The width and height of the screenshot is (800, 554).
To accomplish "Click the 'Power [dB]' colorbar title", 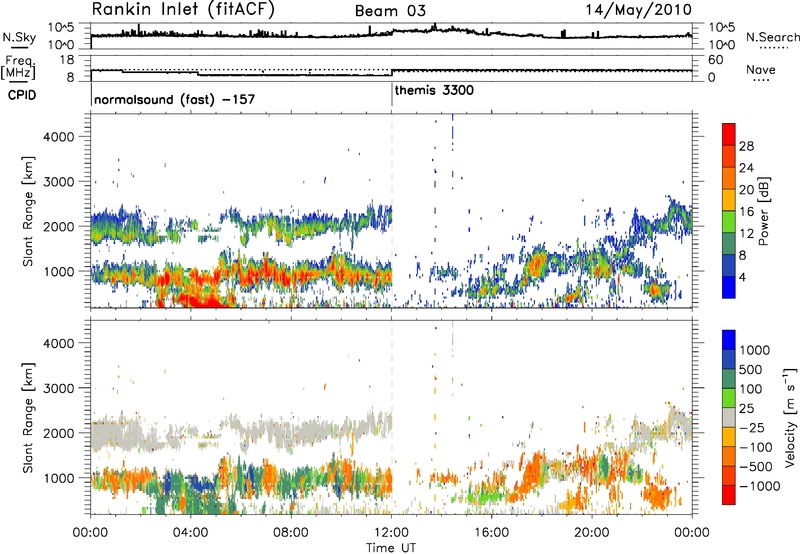I will coord(764,211).
